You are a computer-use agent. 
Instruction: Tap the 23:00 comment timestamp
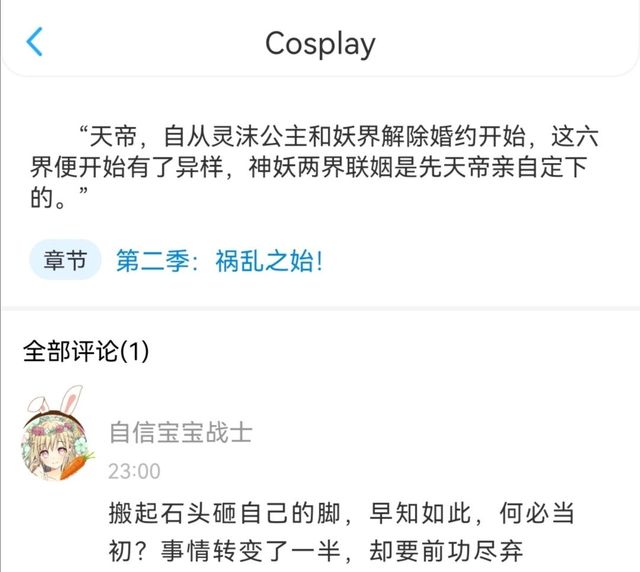[x=134, y=471]
